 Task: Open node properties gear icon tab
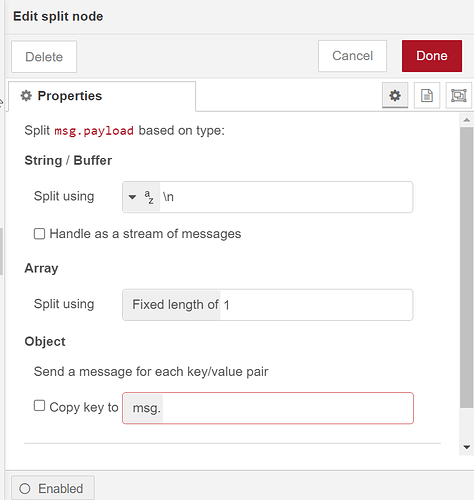pos(395,96)
